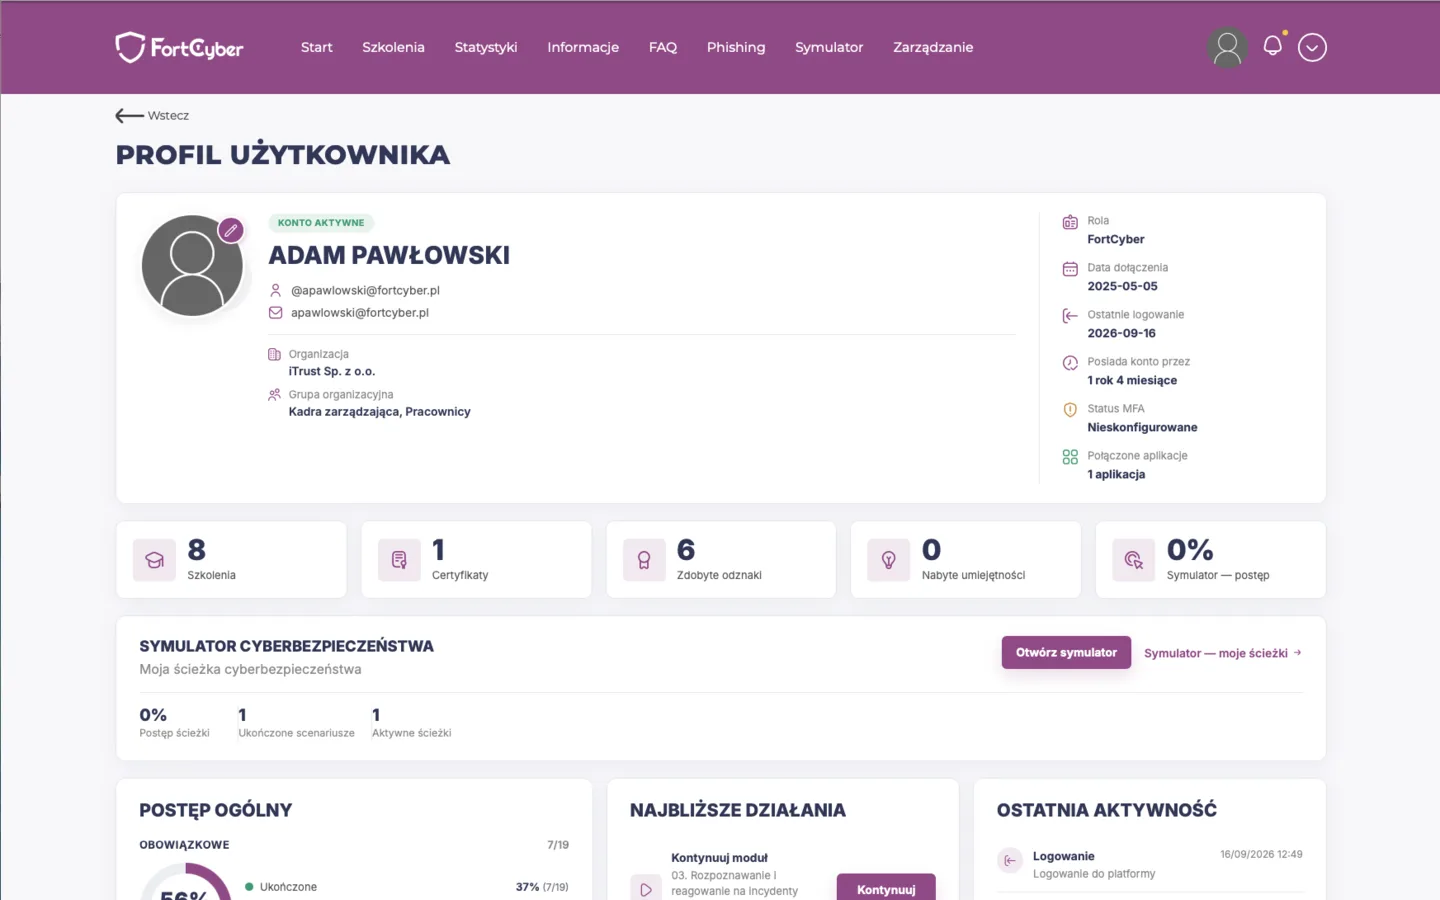
Task: Click the 16/09/2026 12:49 timestamp
Action: tap(1261, 854)
